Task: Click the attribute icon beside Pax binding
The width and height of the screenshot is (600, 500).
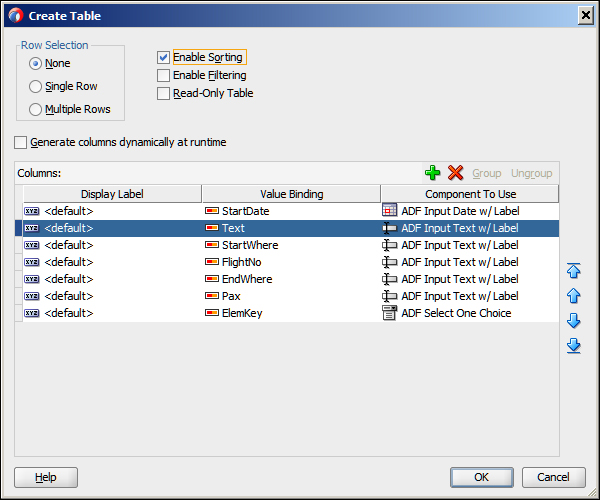Action: click(212, 296)
